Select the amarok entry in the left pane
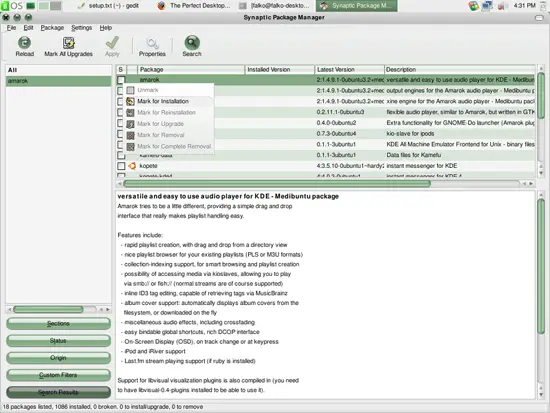The image size is (550, 413). tap(58, 81)
